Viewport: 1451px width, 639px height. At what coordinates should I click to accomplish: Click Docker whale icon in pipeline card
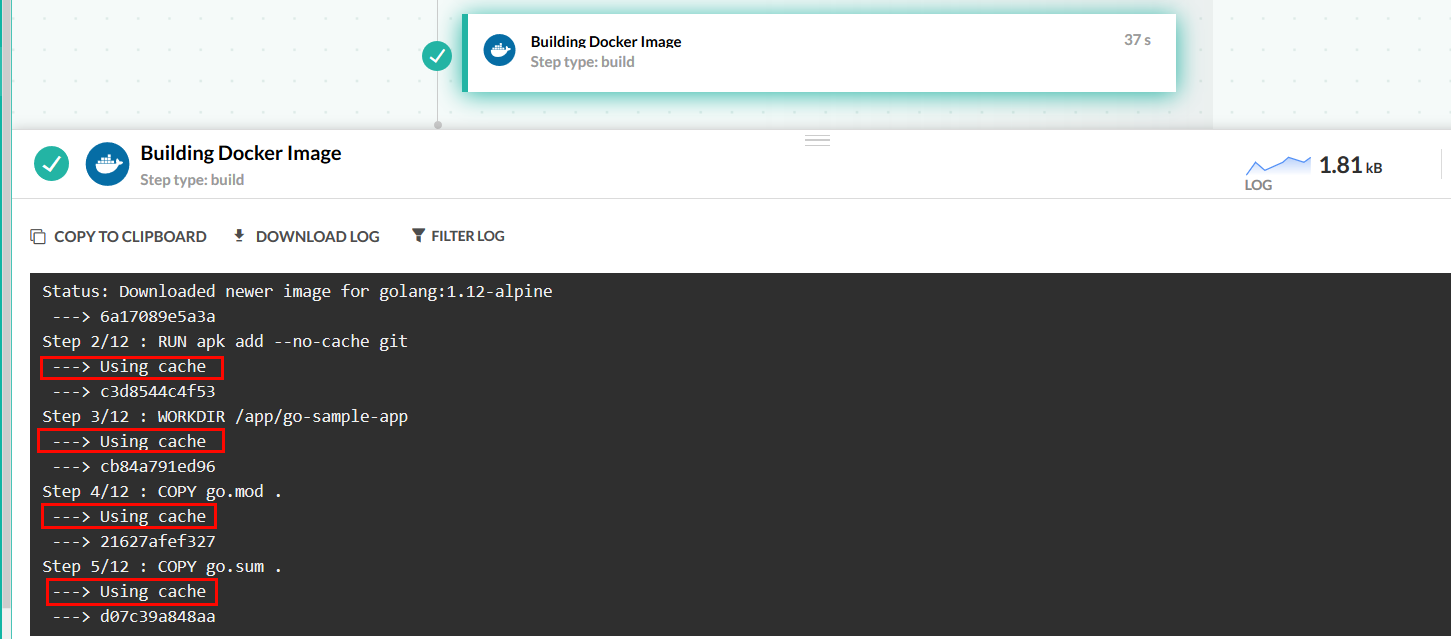tap(500, 50)
